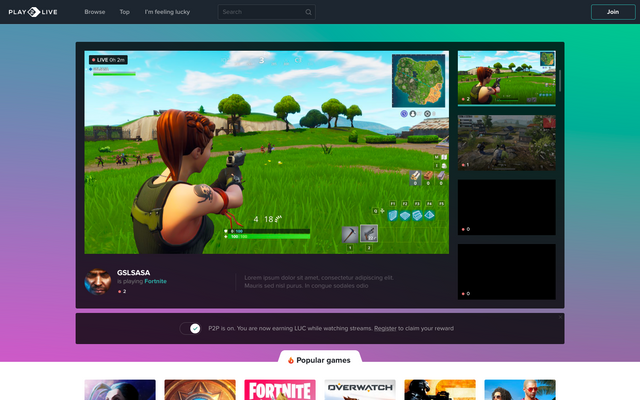Open the Browse menu item
Screen dimensions: 640x400
[95, 12]
